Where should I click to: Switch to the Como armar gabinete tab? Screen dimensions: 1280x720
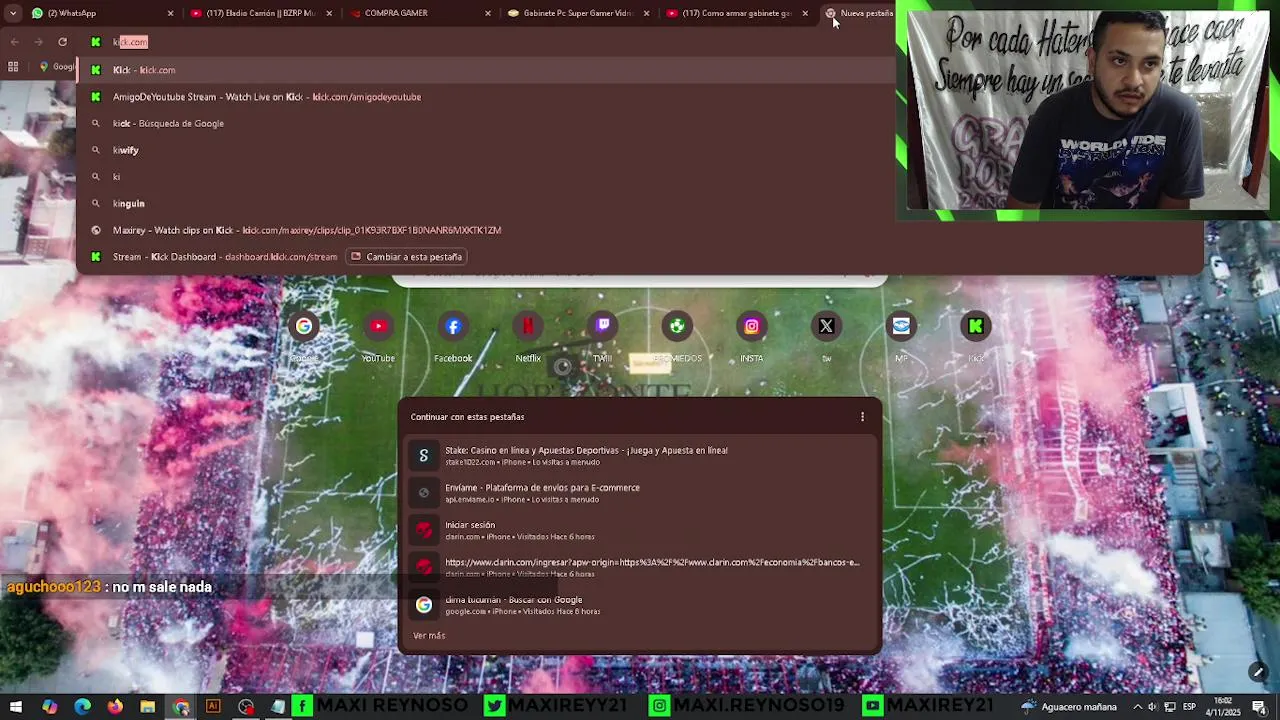(x=737, y=13)
